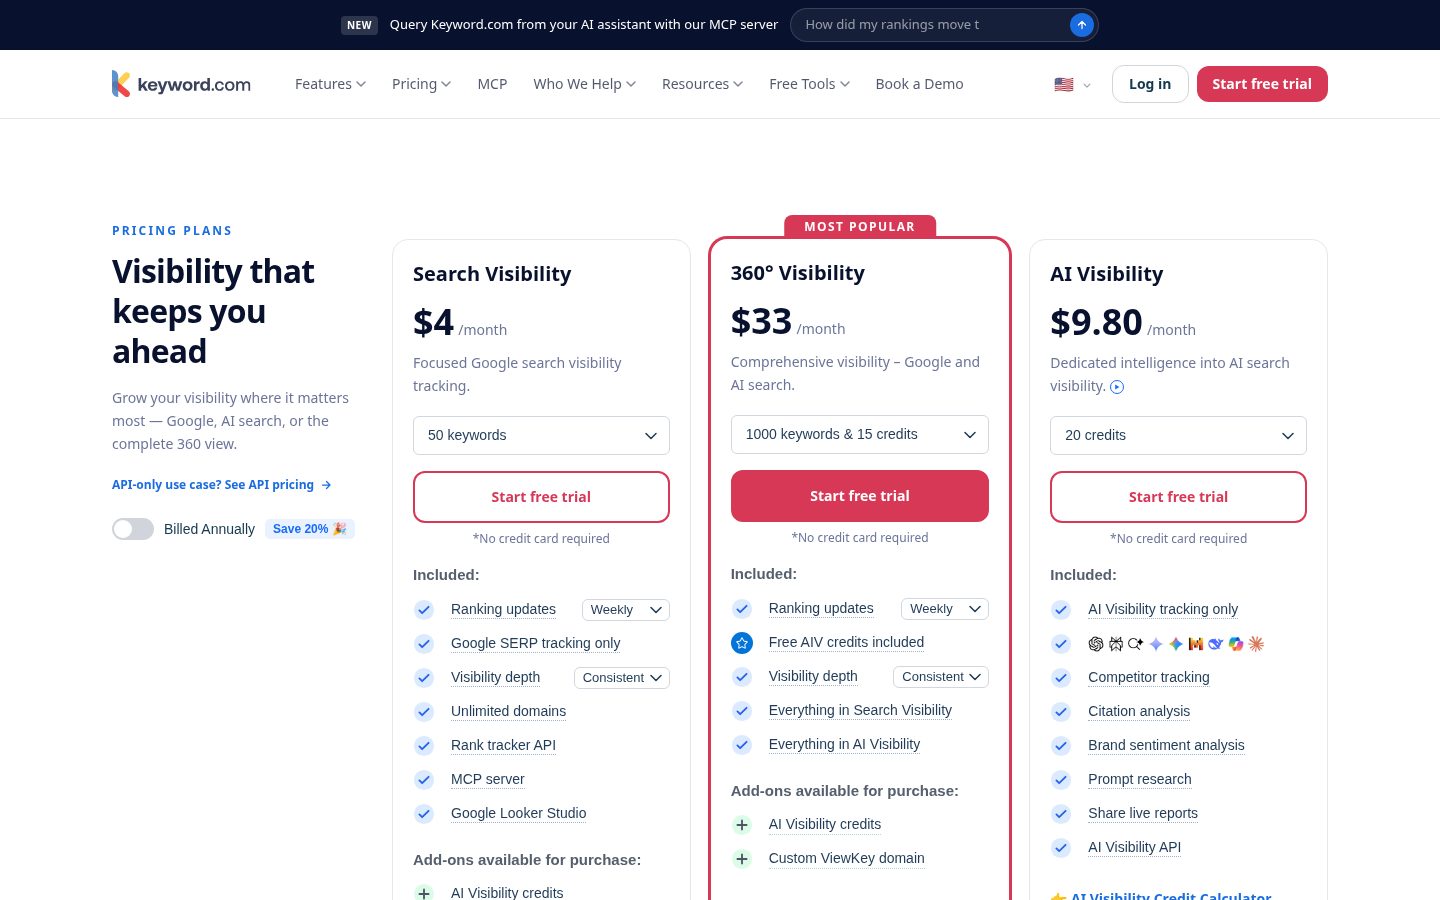The width and height of the screenshot is (1440, 900).
Task: Open the Features menu
Action: click(330, 84)
